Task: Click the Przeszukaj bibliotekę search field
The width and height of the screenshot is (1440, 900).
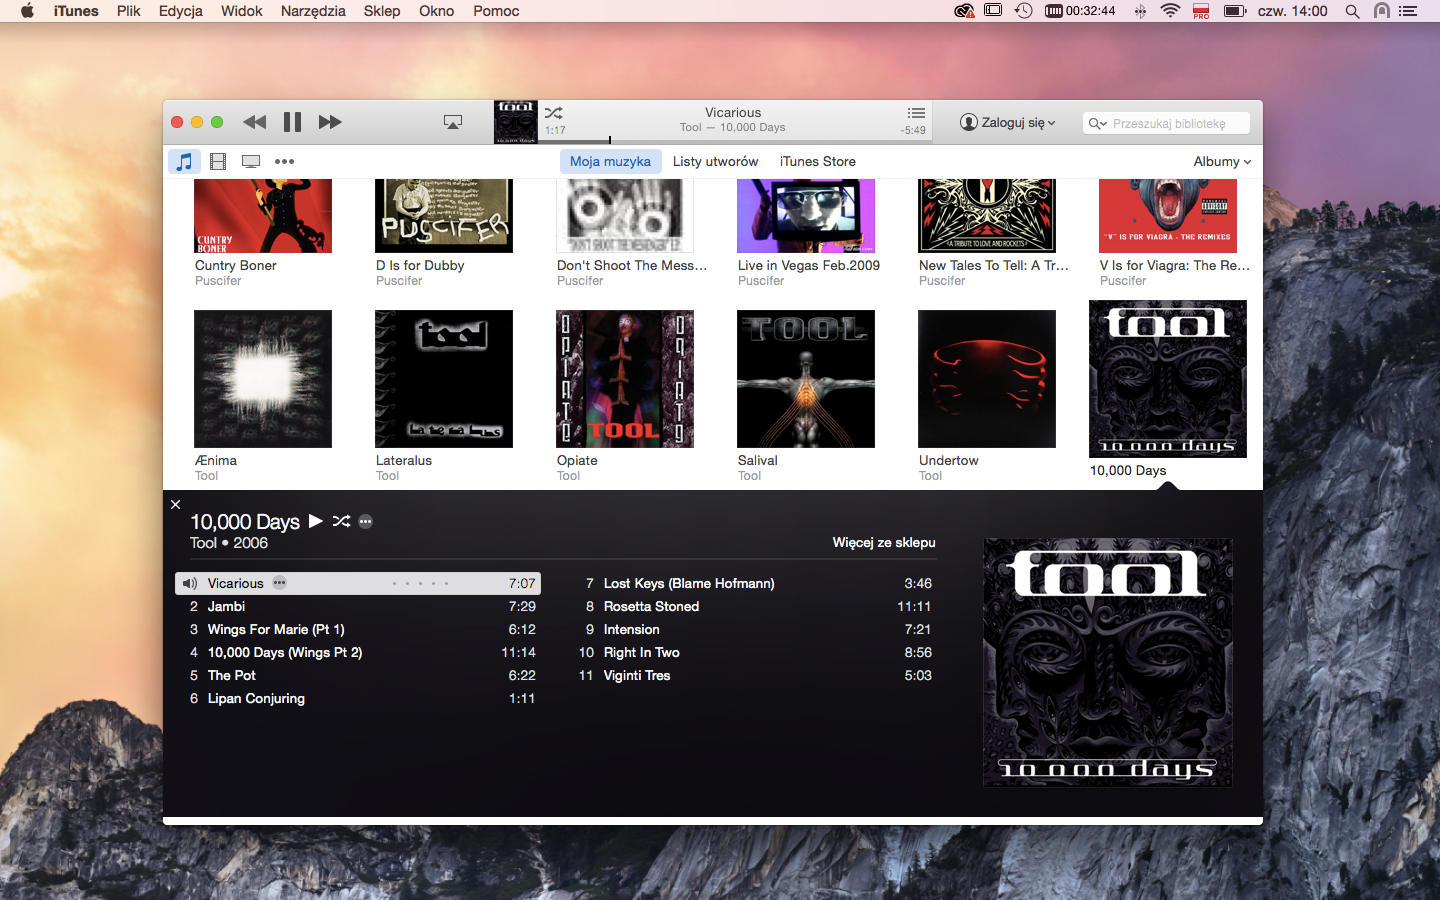Action: (x=1167, y=123)
